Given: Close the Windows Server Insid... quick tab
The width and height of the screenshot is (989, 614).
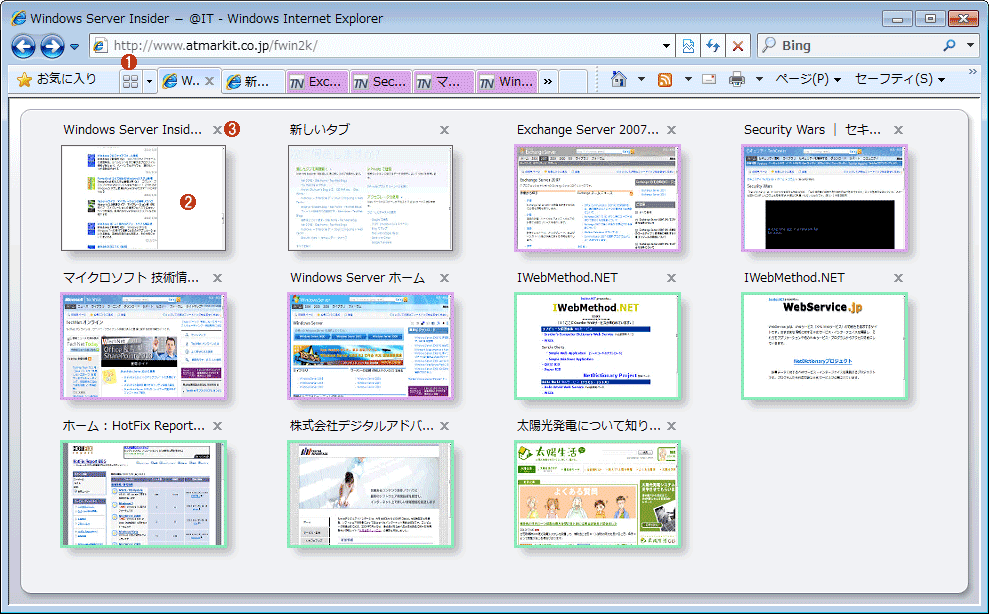Looking at the screenshot, I should pos(217,130).
